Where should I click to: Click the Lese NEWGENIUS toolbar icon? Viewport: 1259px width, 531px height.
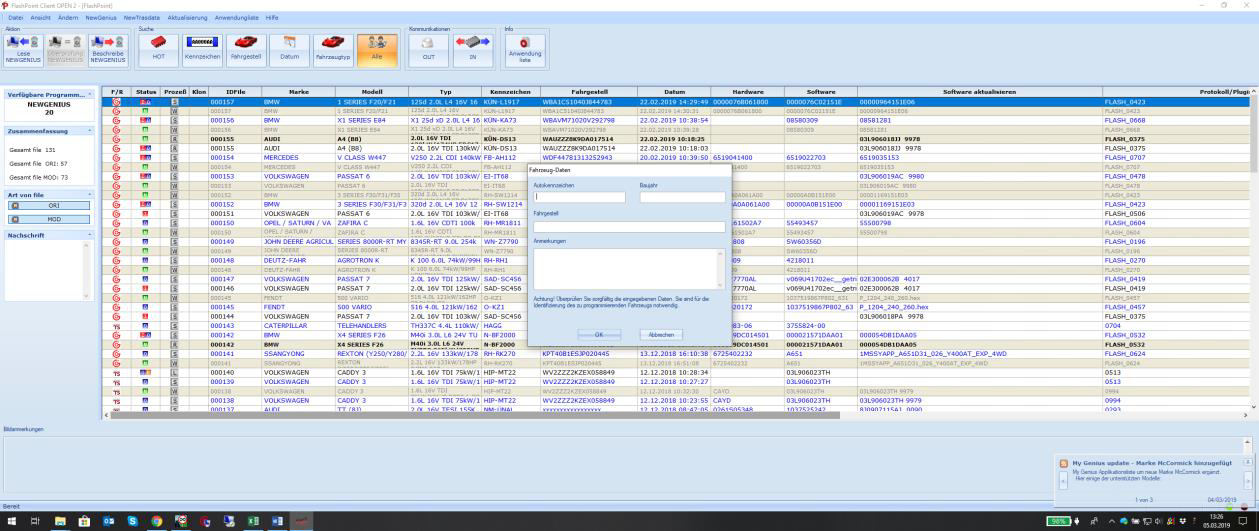coord(23,50)
